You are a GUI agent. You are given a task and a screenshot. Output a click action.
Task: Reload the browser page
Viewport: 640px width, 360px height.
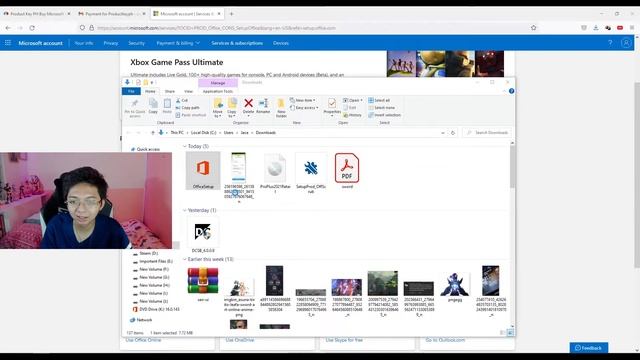pyautogui.click(x=32, y=28)
